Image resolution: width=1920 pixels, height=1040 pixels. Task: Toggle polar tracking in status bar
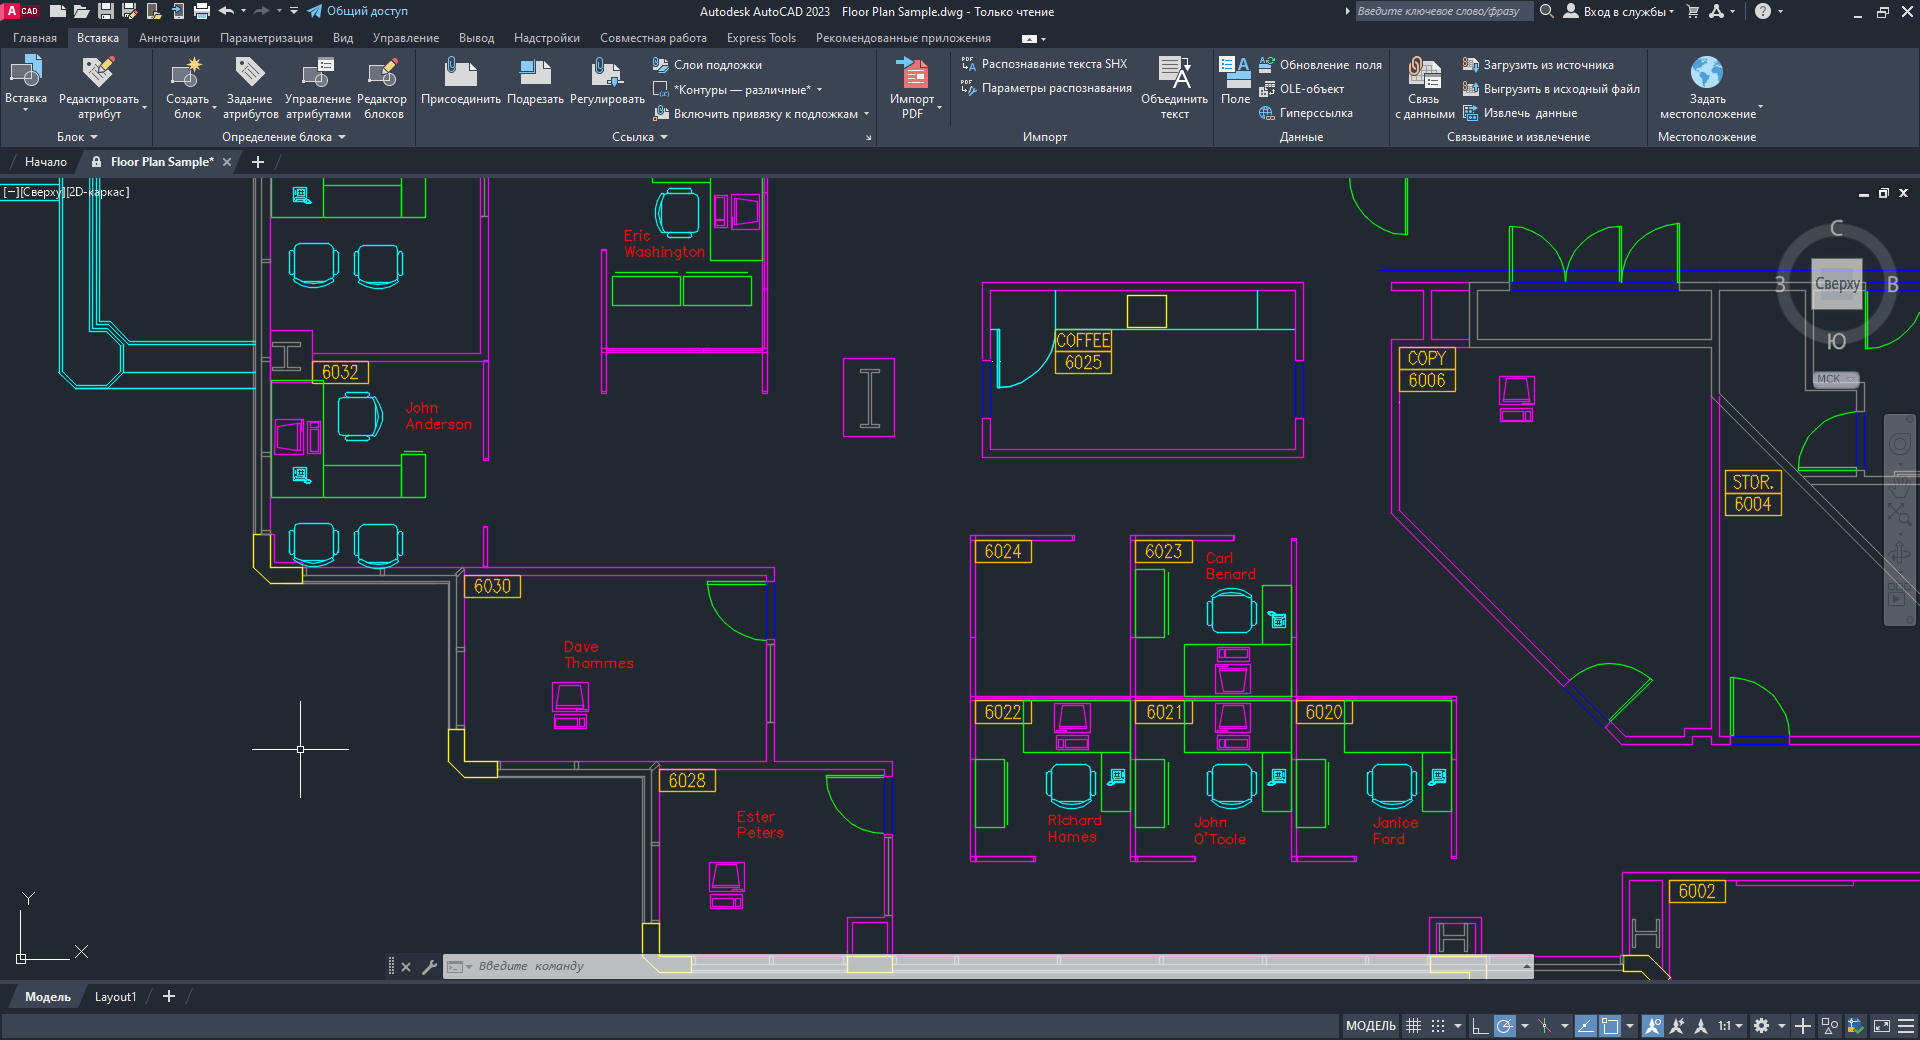pyautogui.click(x=1504, y=1026)
